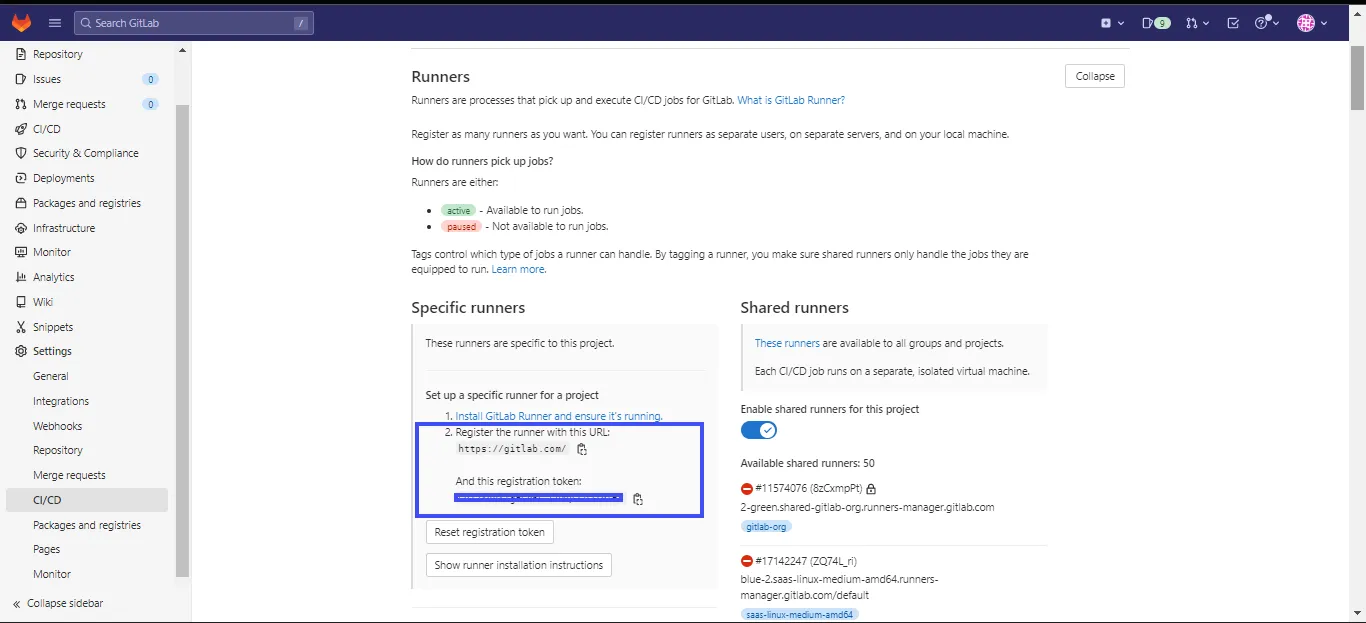
Task: Open the GitLab logo home link
Action: click(21, 22)
